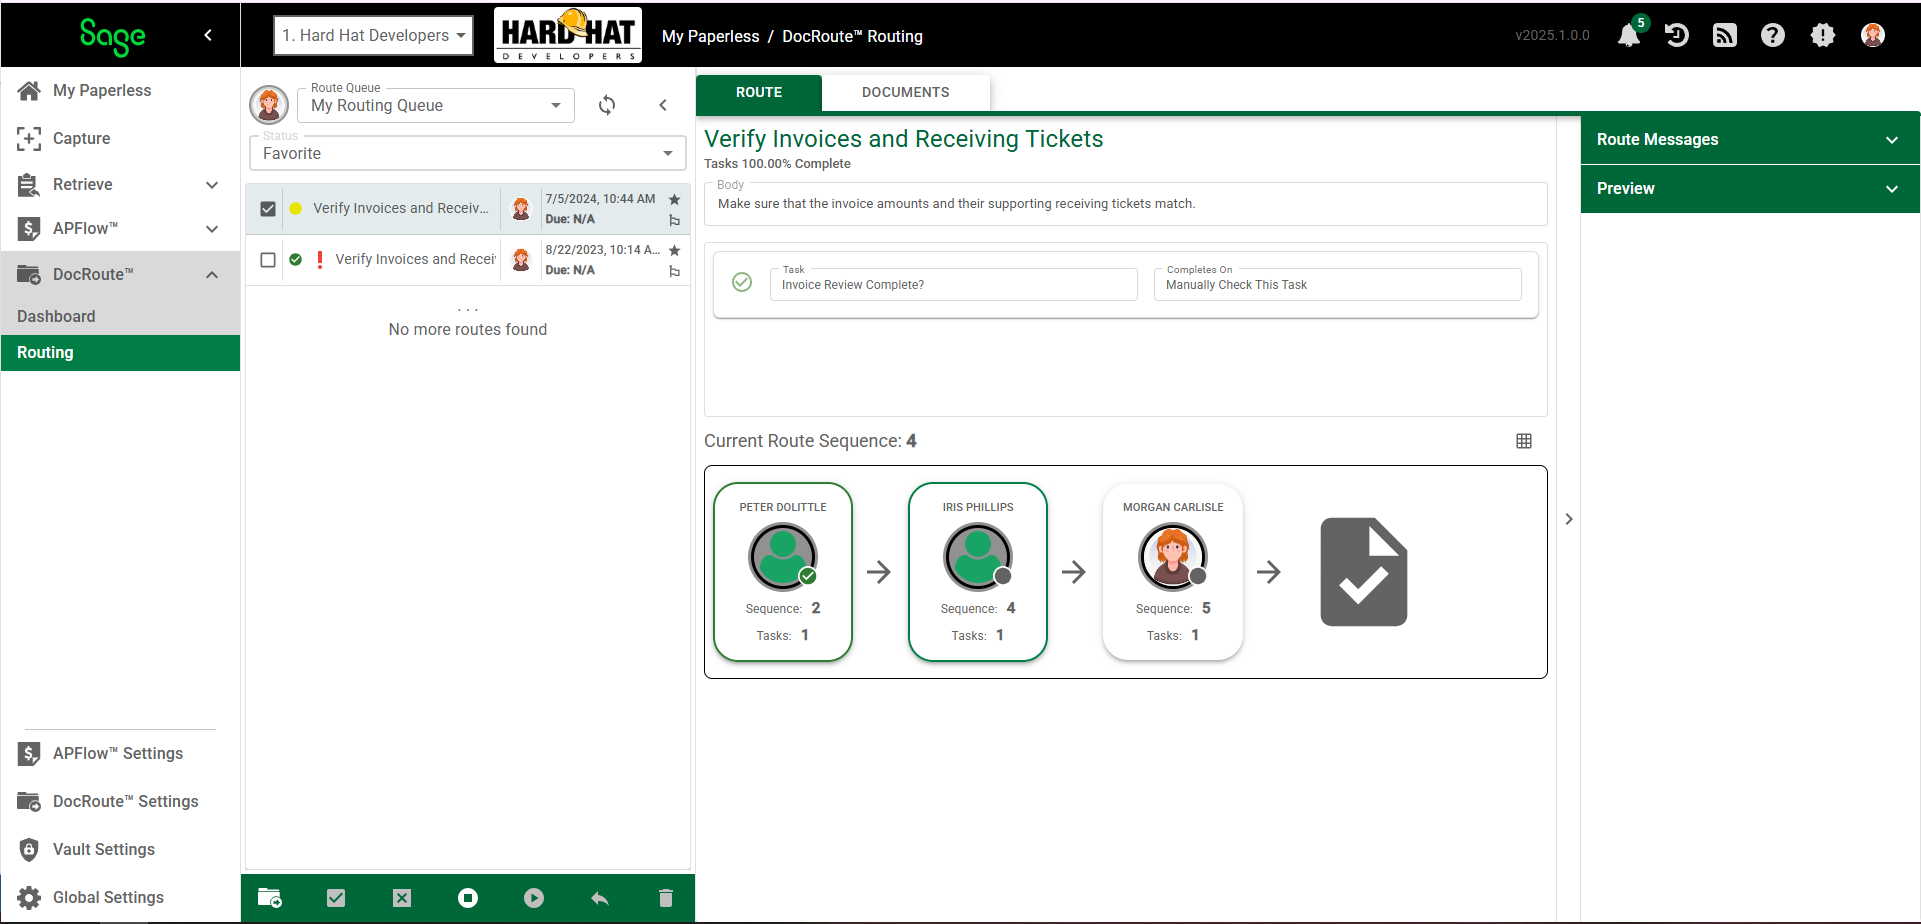Open the help question mark icon
Screen dimensions: 1921x924
click(1773, 36)
